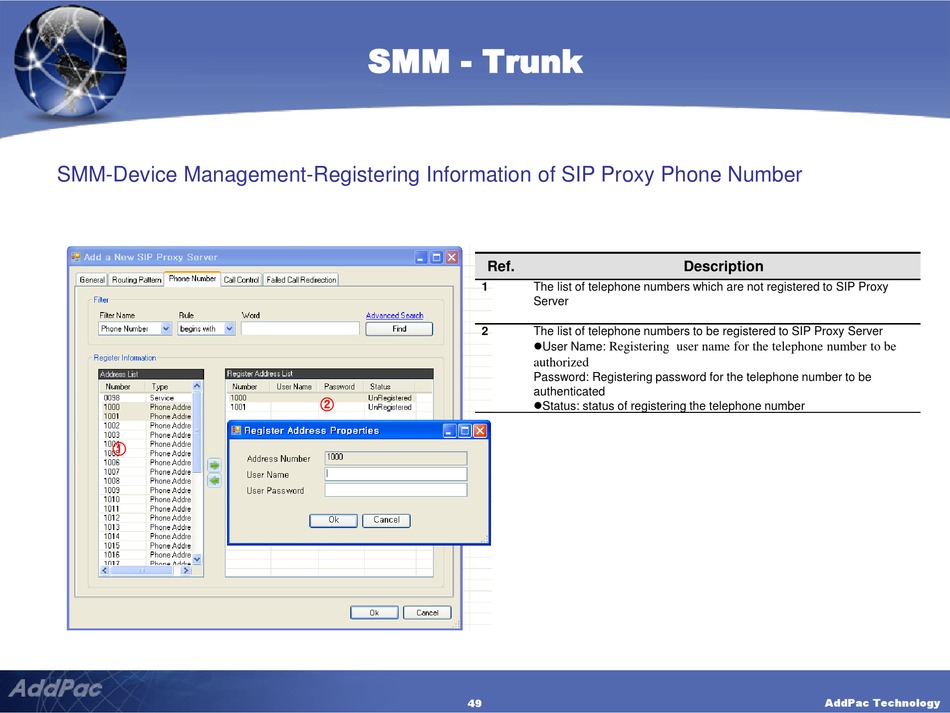Viewport: 950px width, 713px height.
Task: Click the Address List horizontal scroll left arrow
Action: [x=105, y=571]
